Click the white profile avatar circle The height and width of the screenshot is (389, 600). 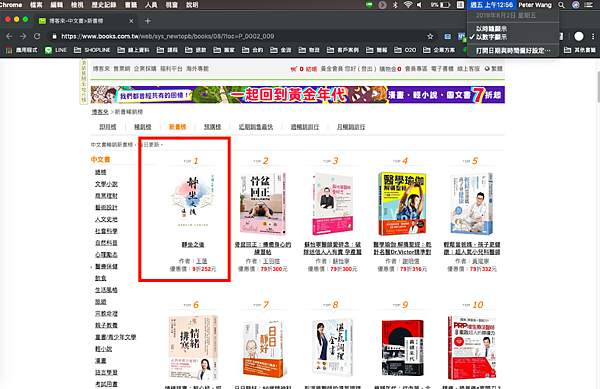[579, 36]
